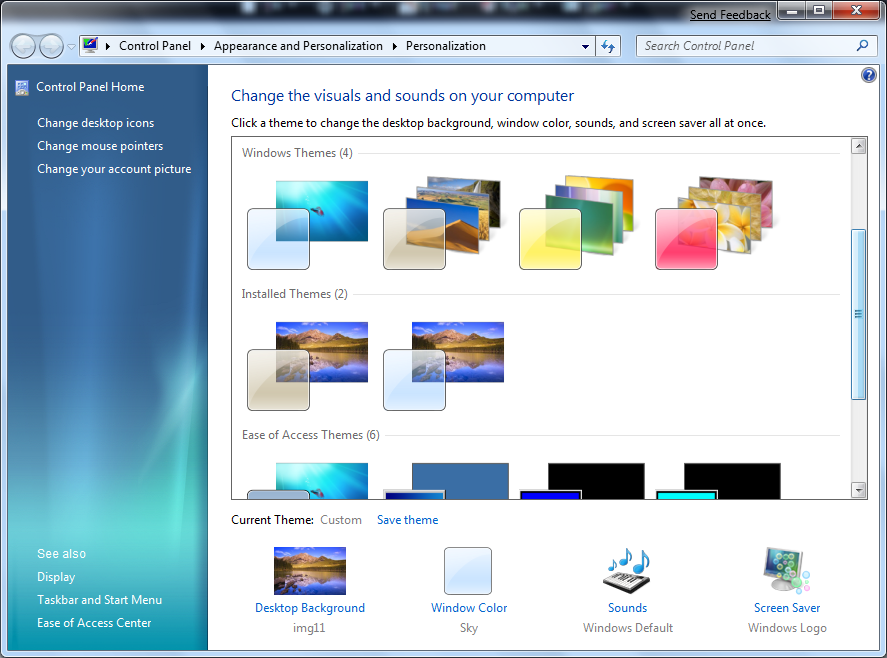Open Control Panel Home
This screenshot has width=887, height=658.
point(90,87)
